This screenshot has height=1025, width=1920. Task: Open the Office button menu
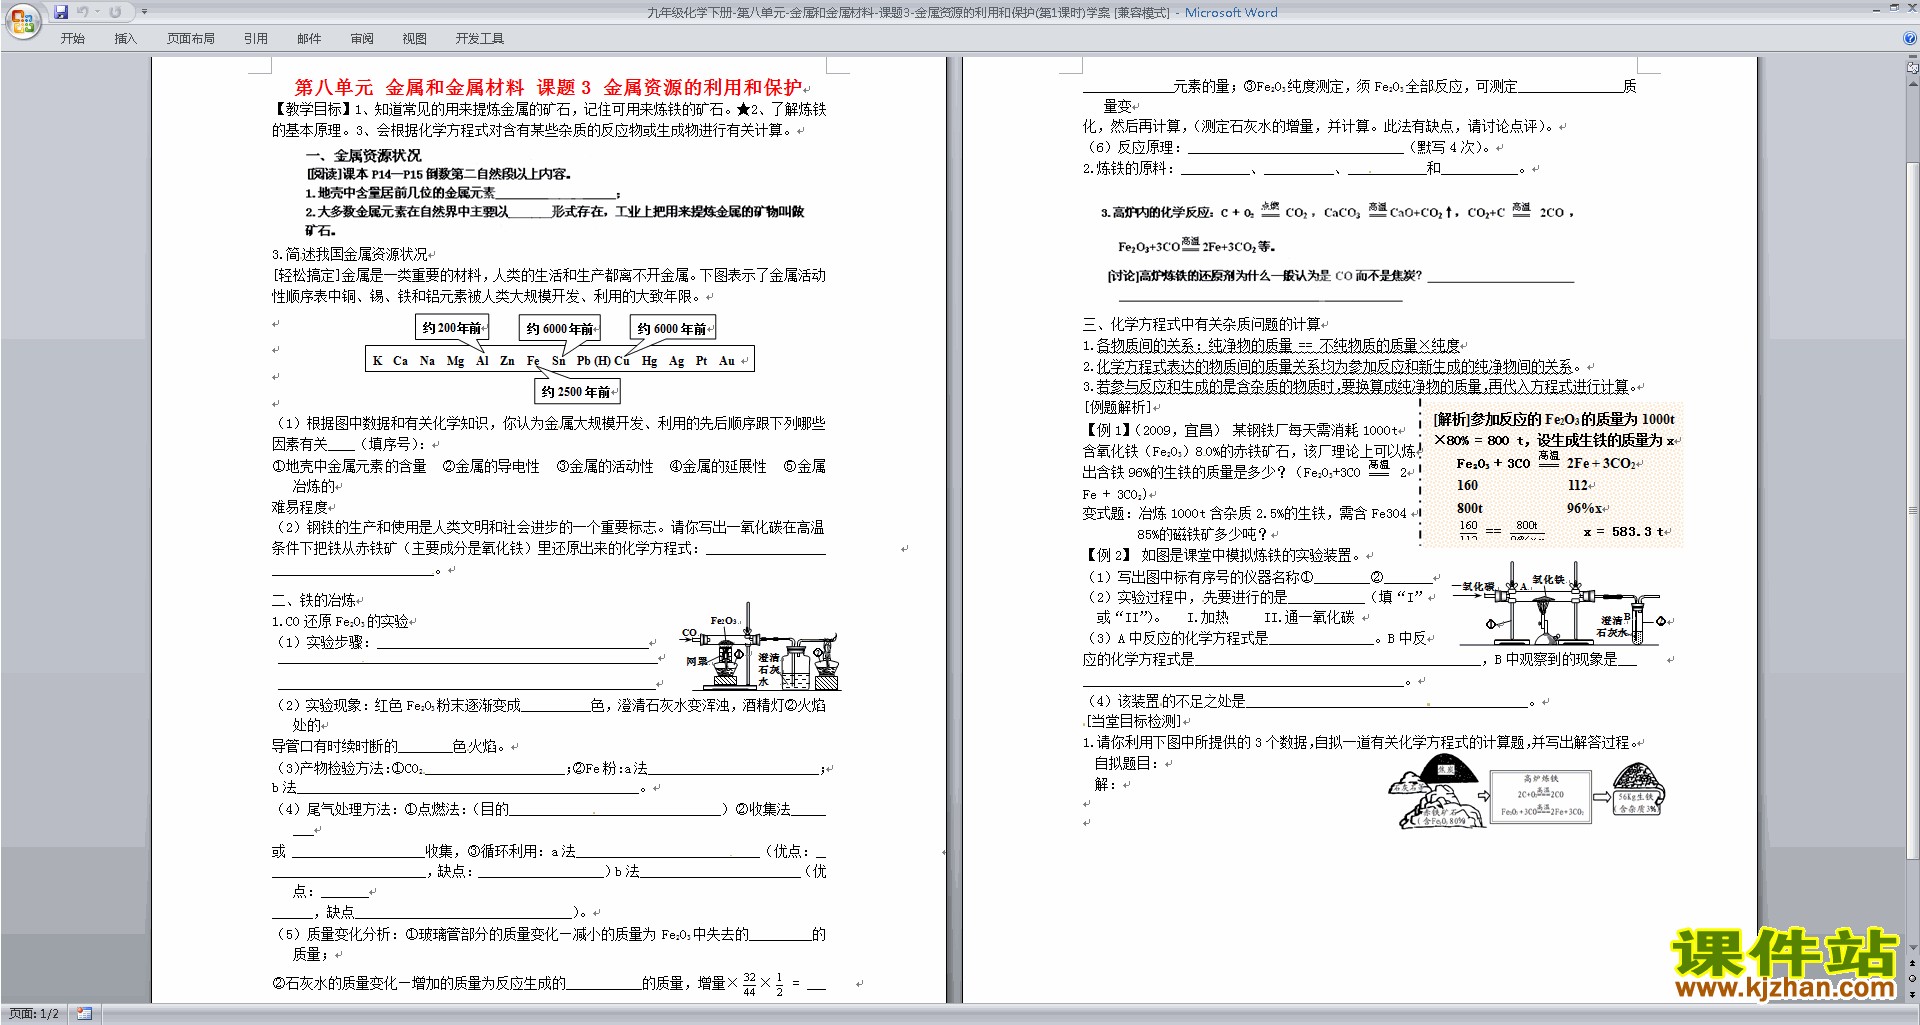pyautogui.click(x=23, y=21)
